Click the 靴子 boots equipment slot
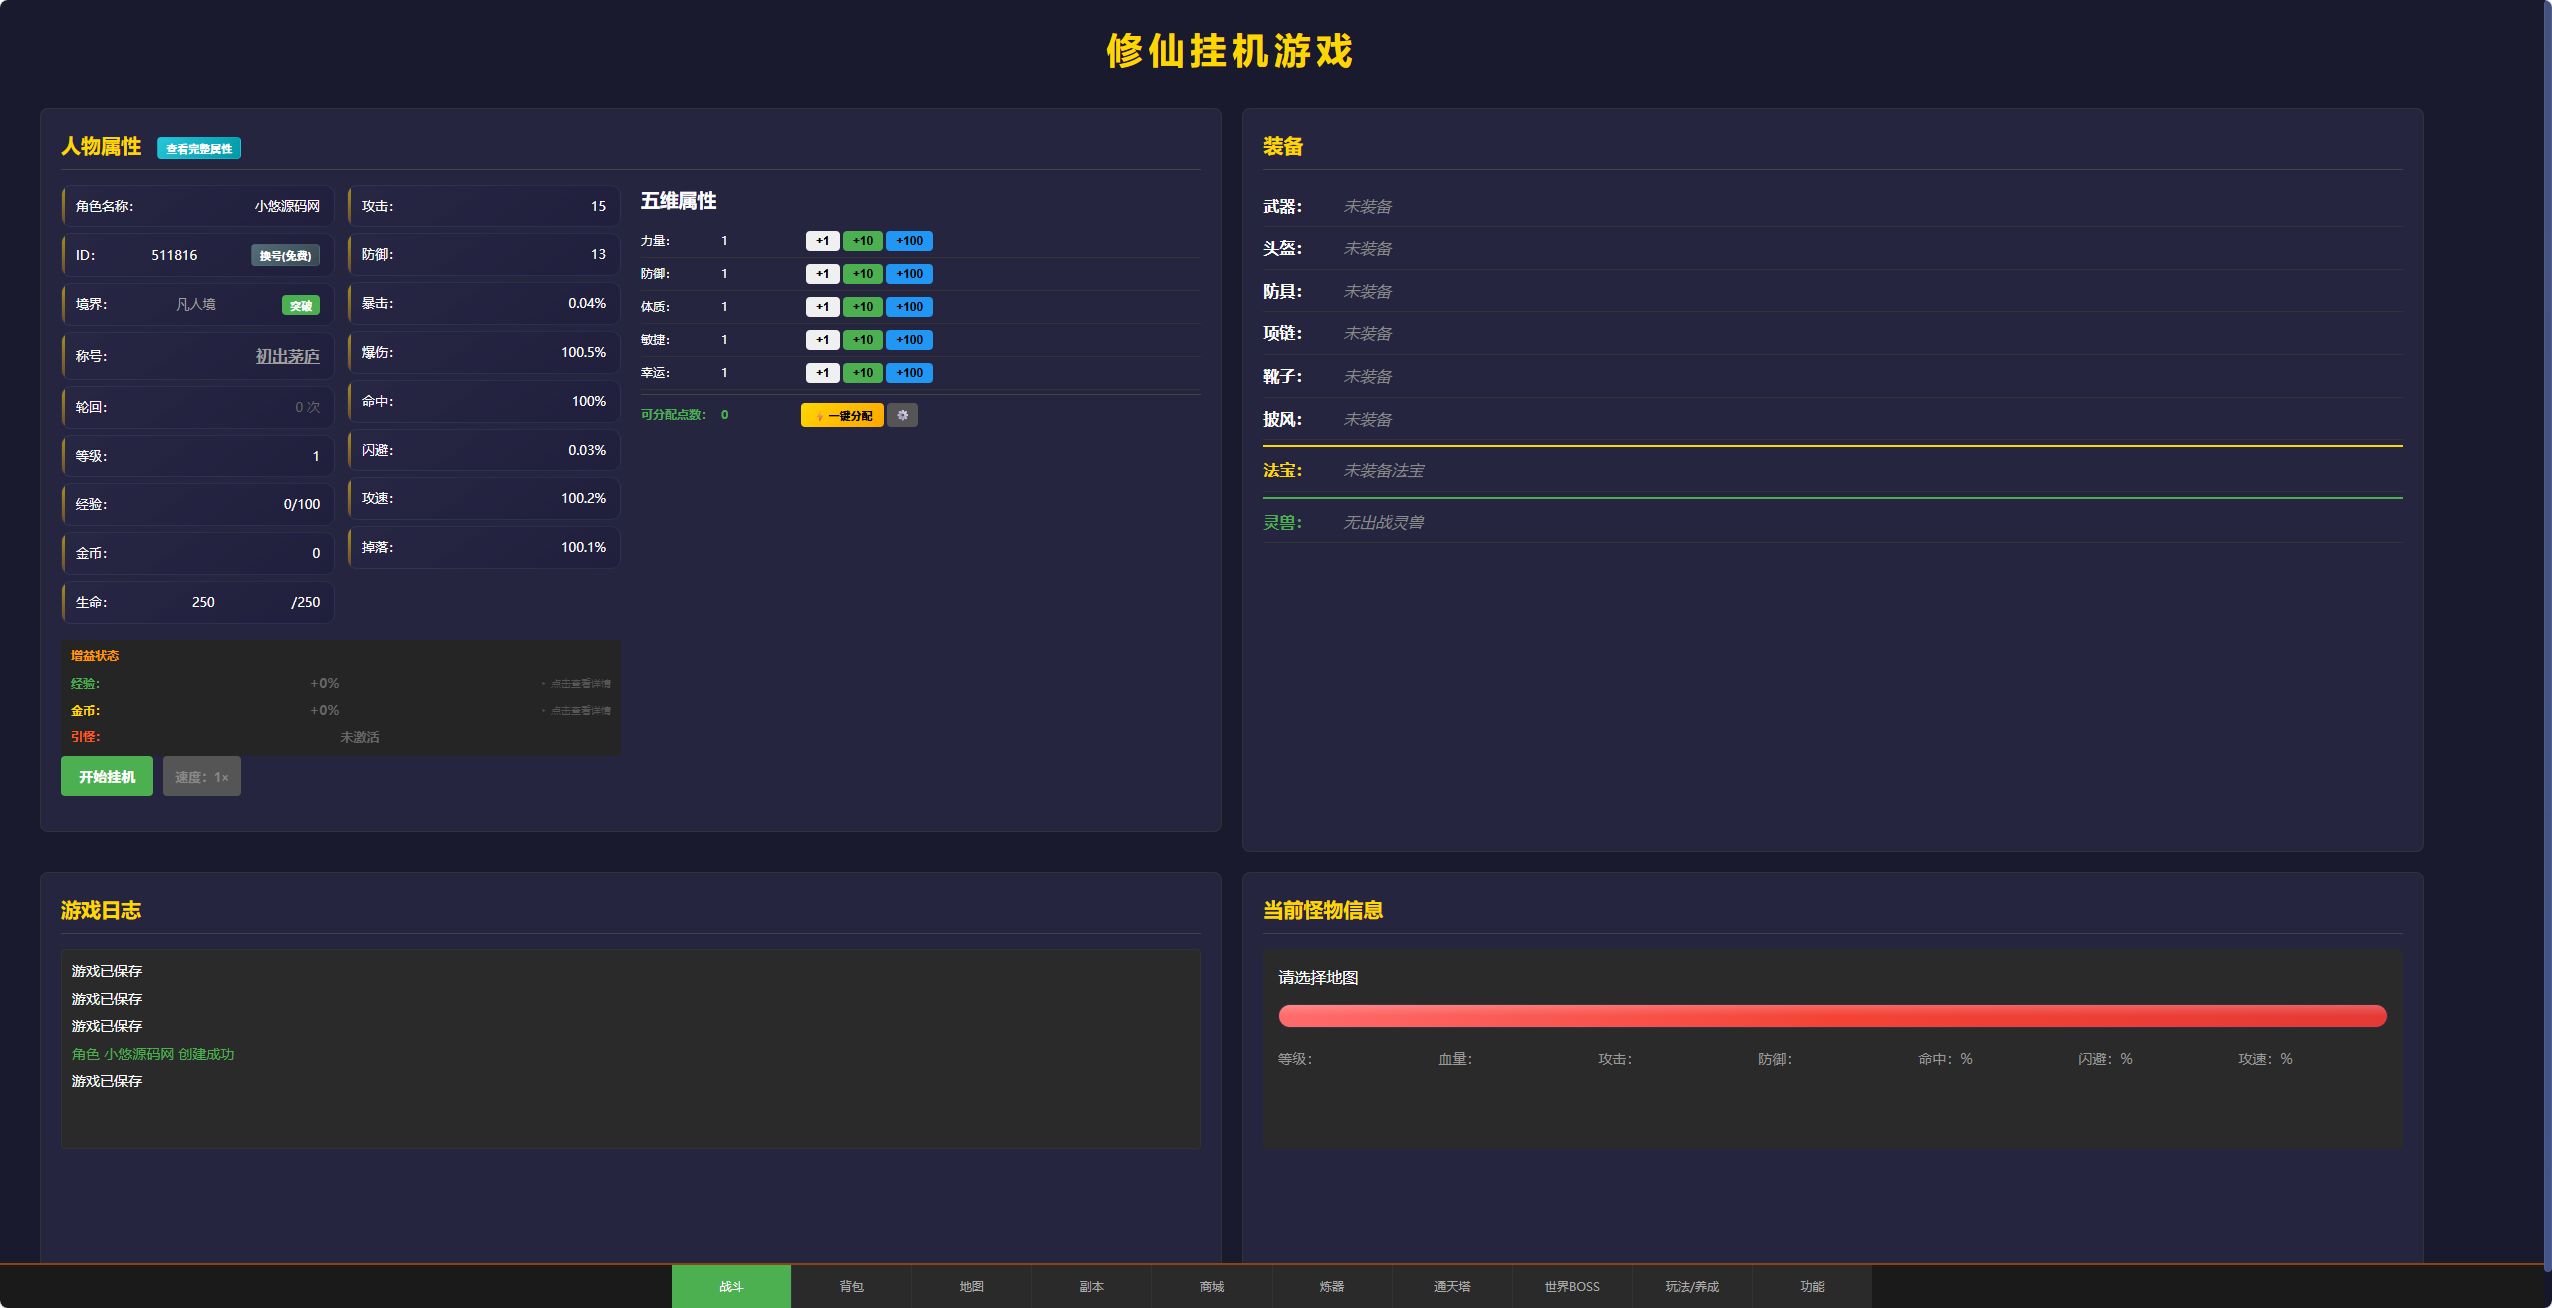2552x1308 pixels. click(x=1832, y=376)
